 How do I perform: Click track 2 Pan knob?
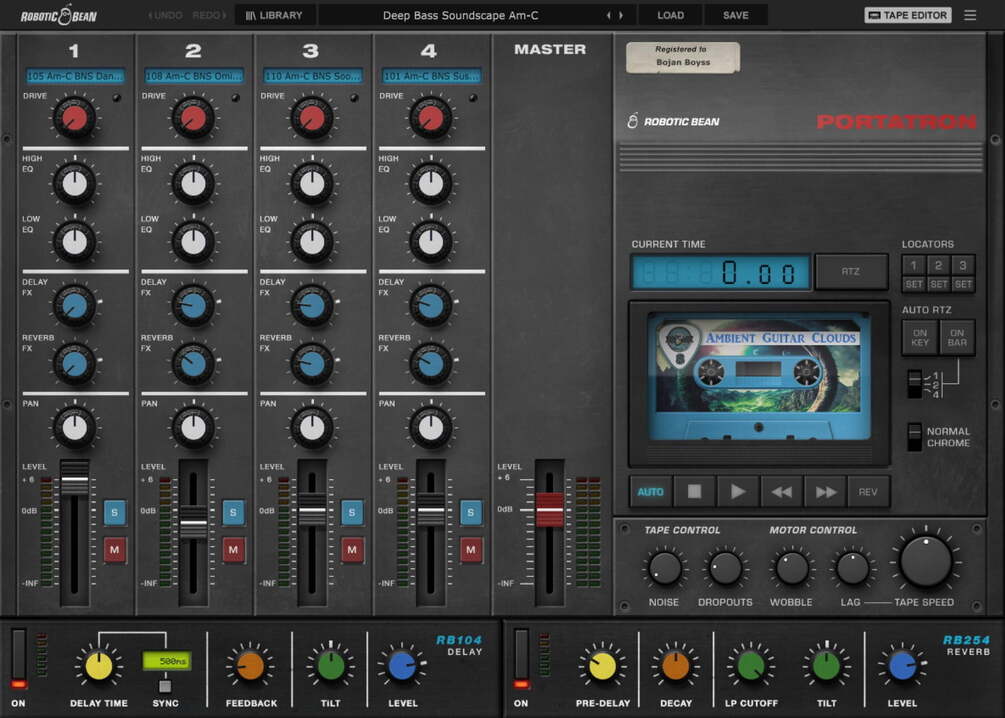point(194,428)
